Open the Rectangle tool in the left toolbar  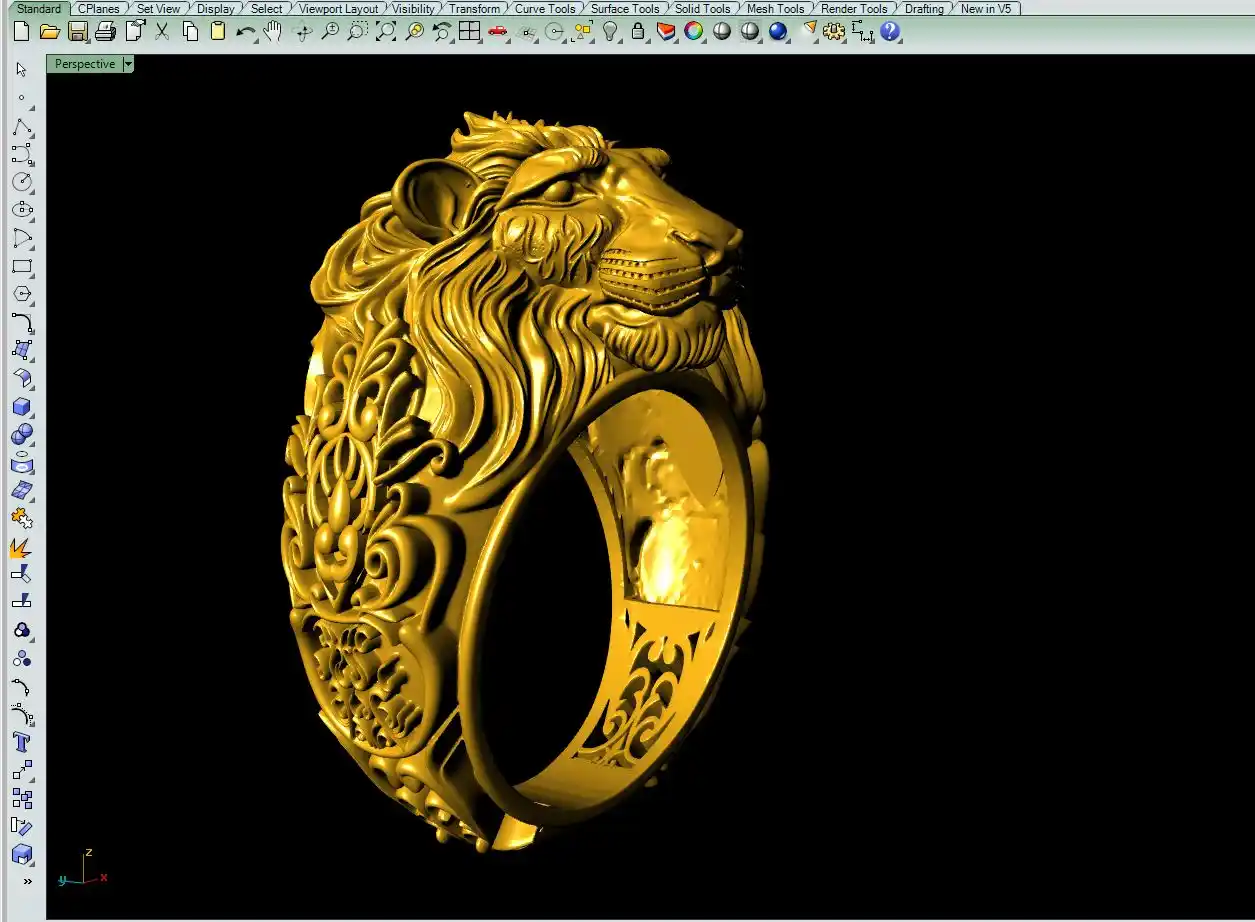(x=21, y=267)
